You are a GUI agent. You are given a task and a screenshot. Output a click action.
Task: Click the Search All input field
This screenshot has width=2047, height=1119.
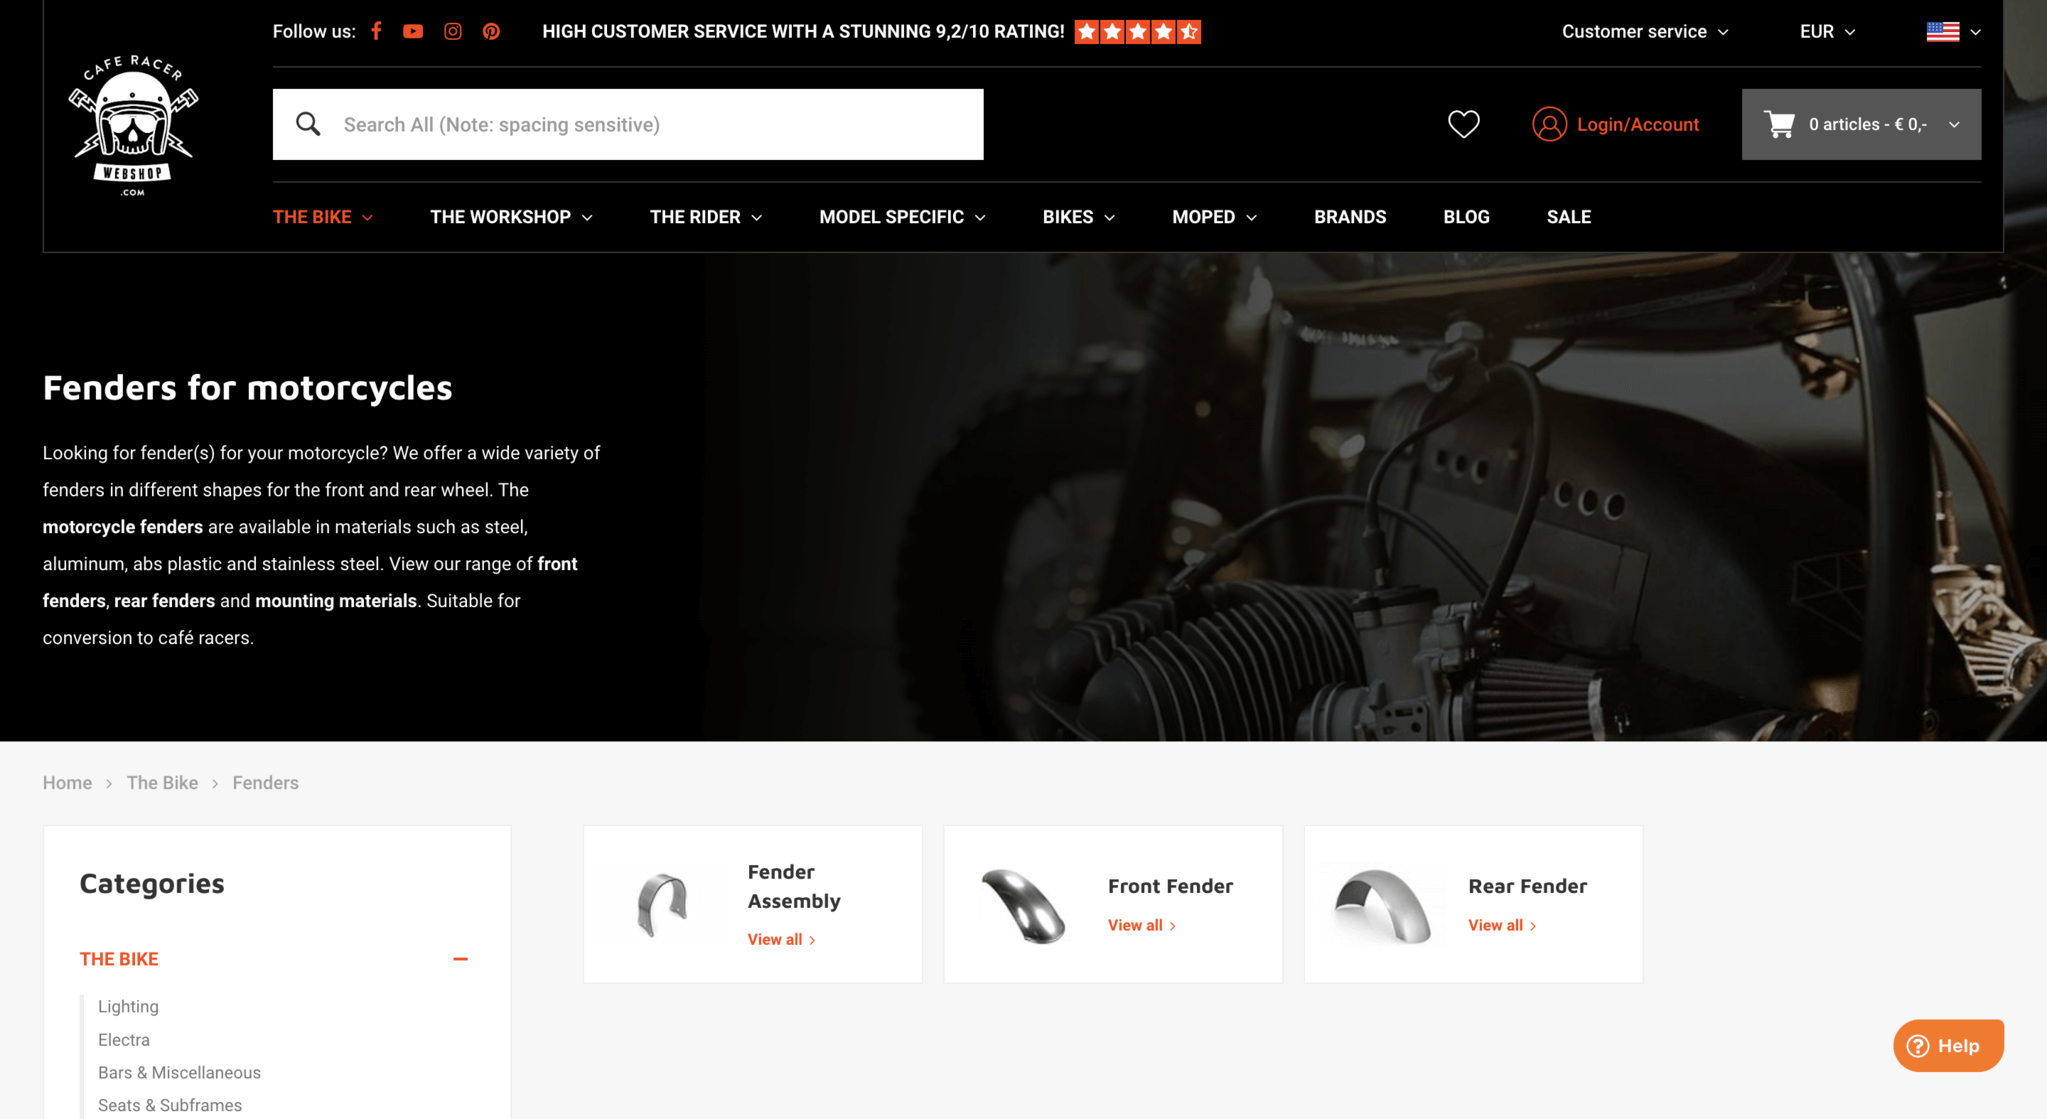coord(650,124)
